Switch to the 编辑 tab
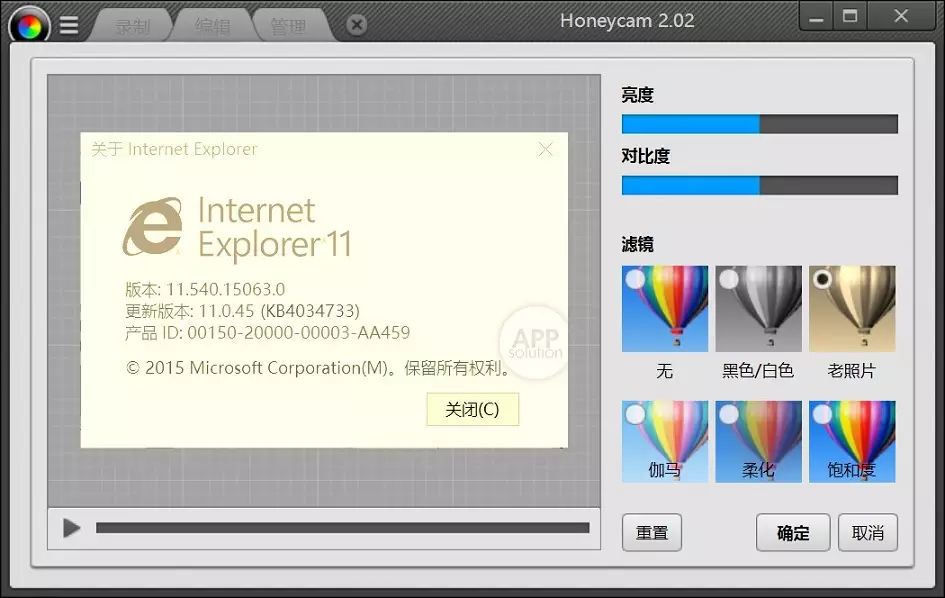Viewport: 945px width, 598px height. [212, 26]
